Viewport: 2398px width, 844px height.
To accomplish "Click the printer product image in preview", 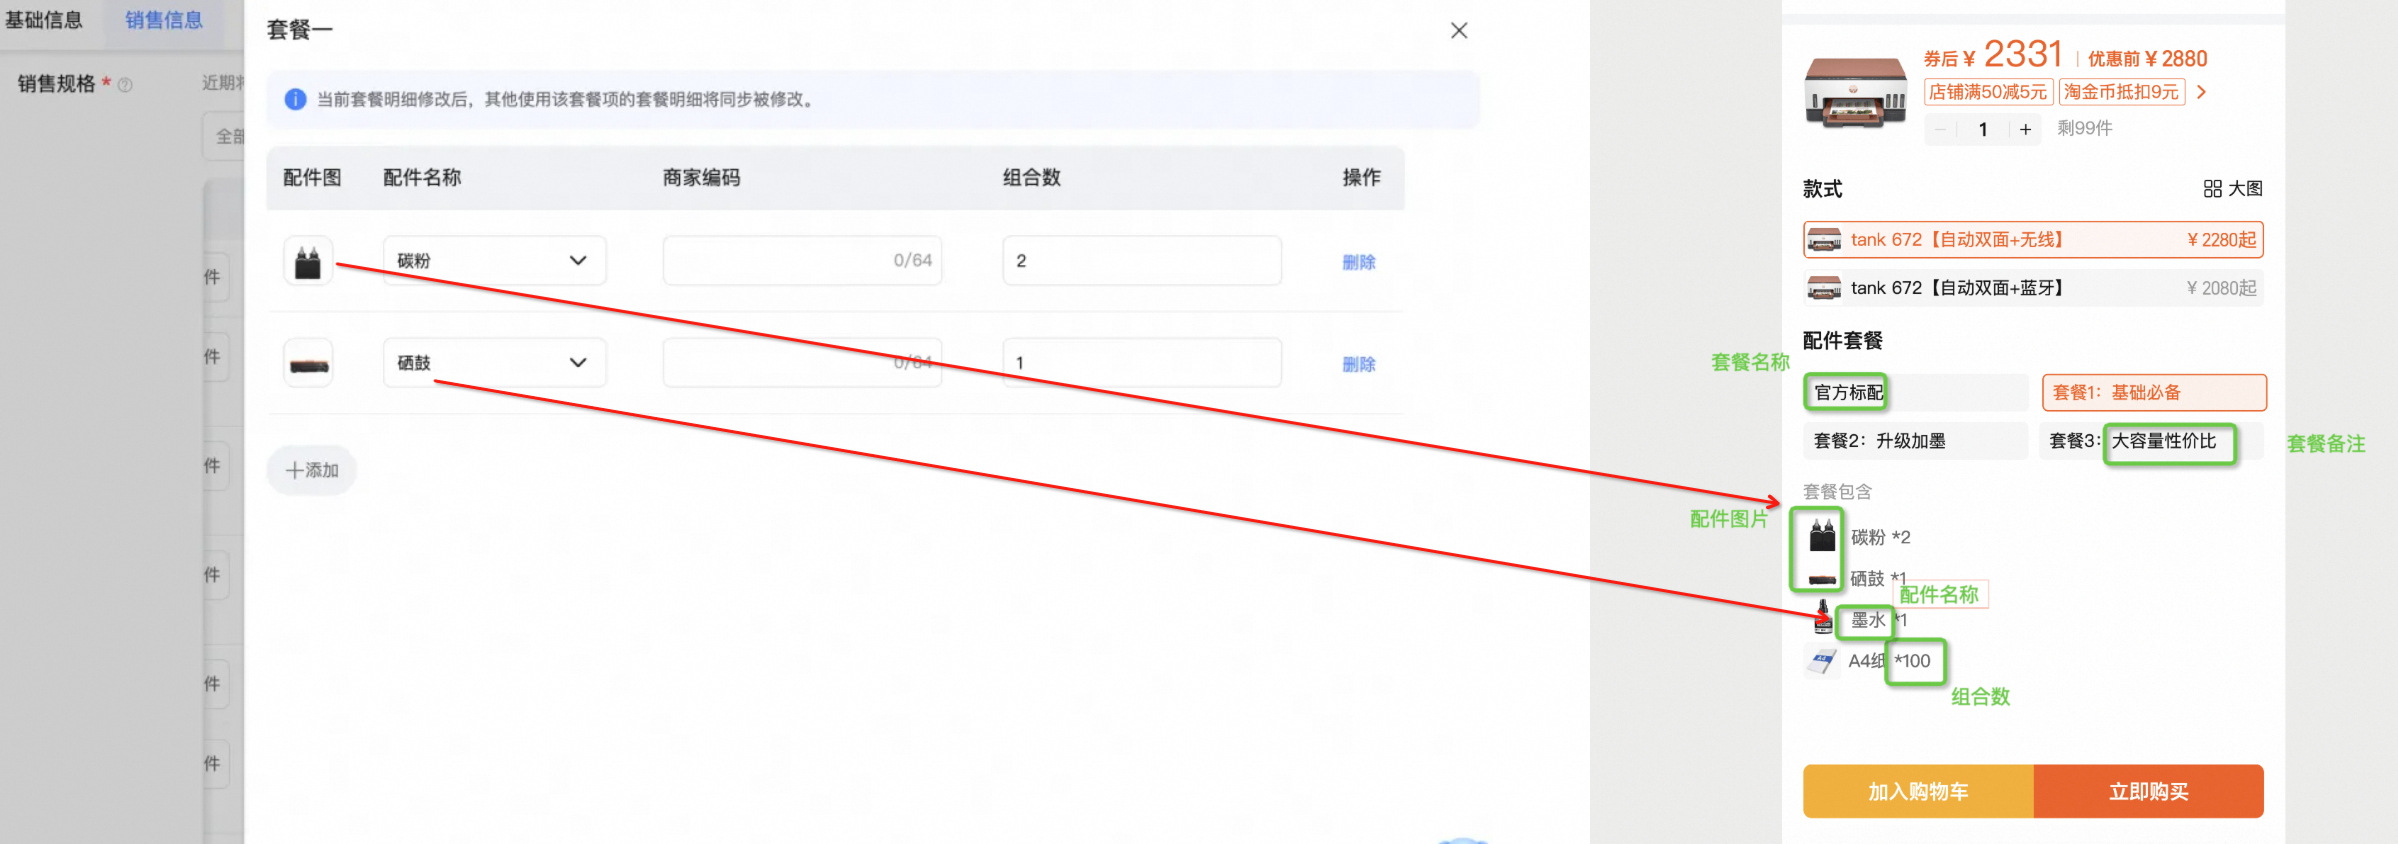I will (x=1856, y=93).
